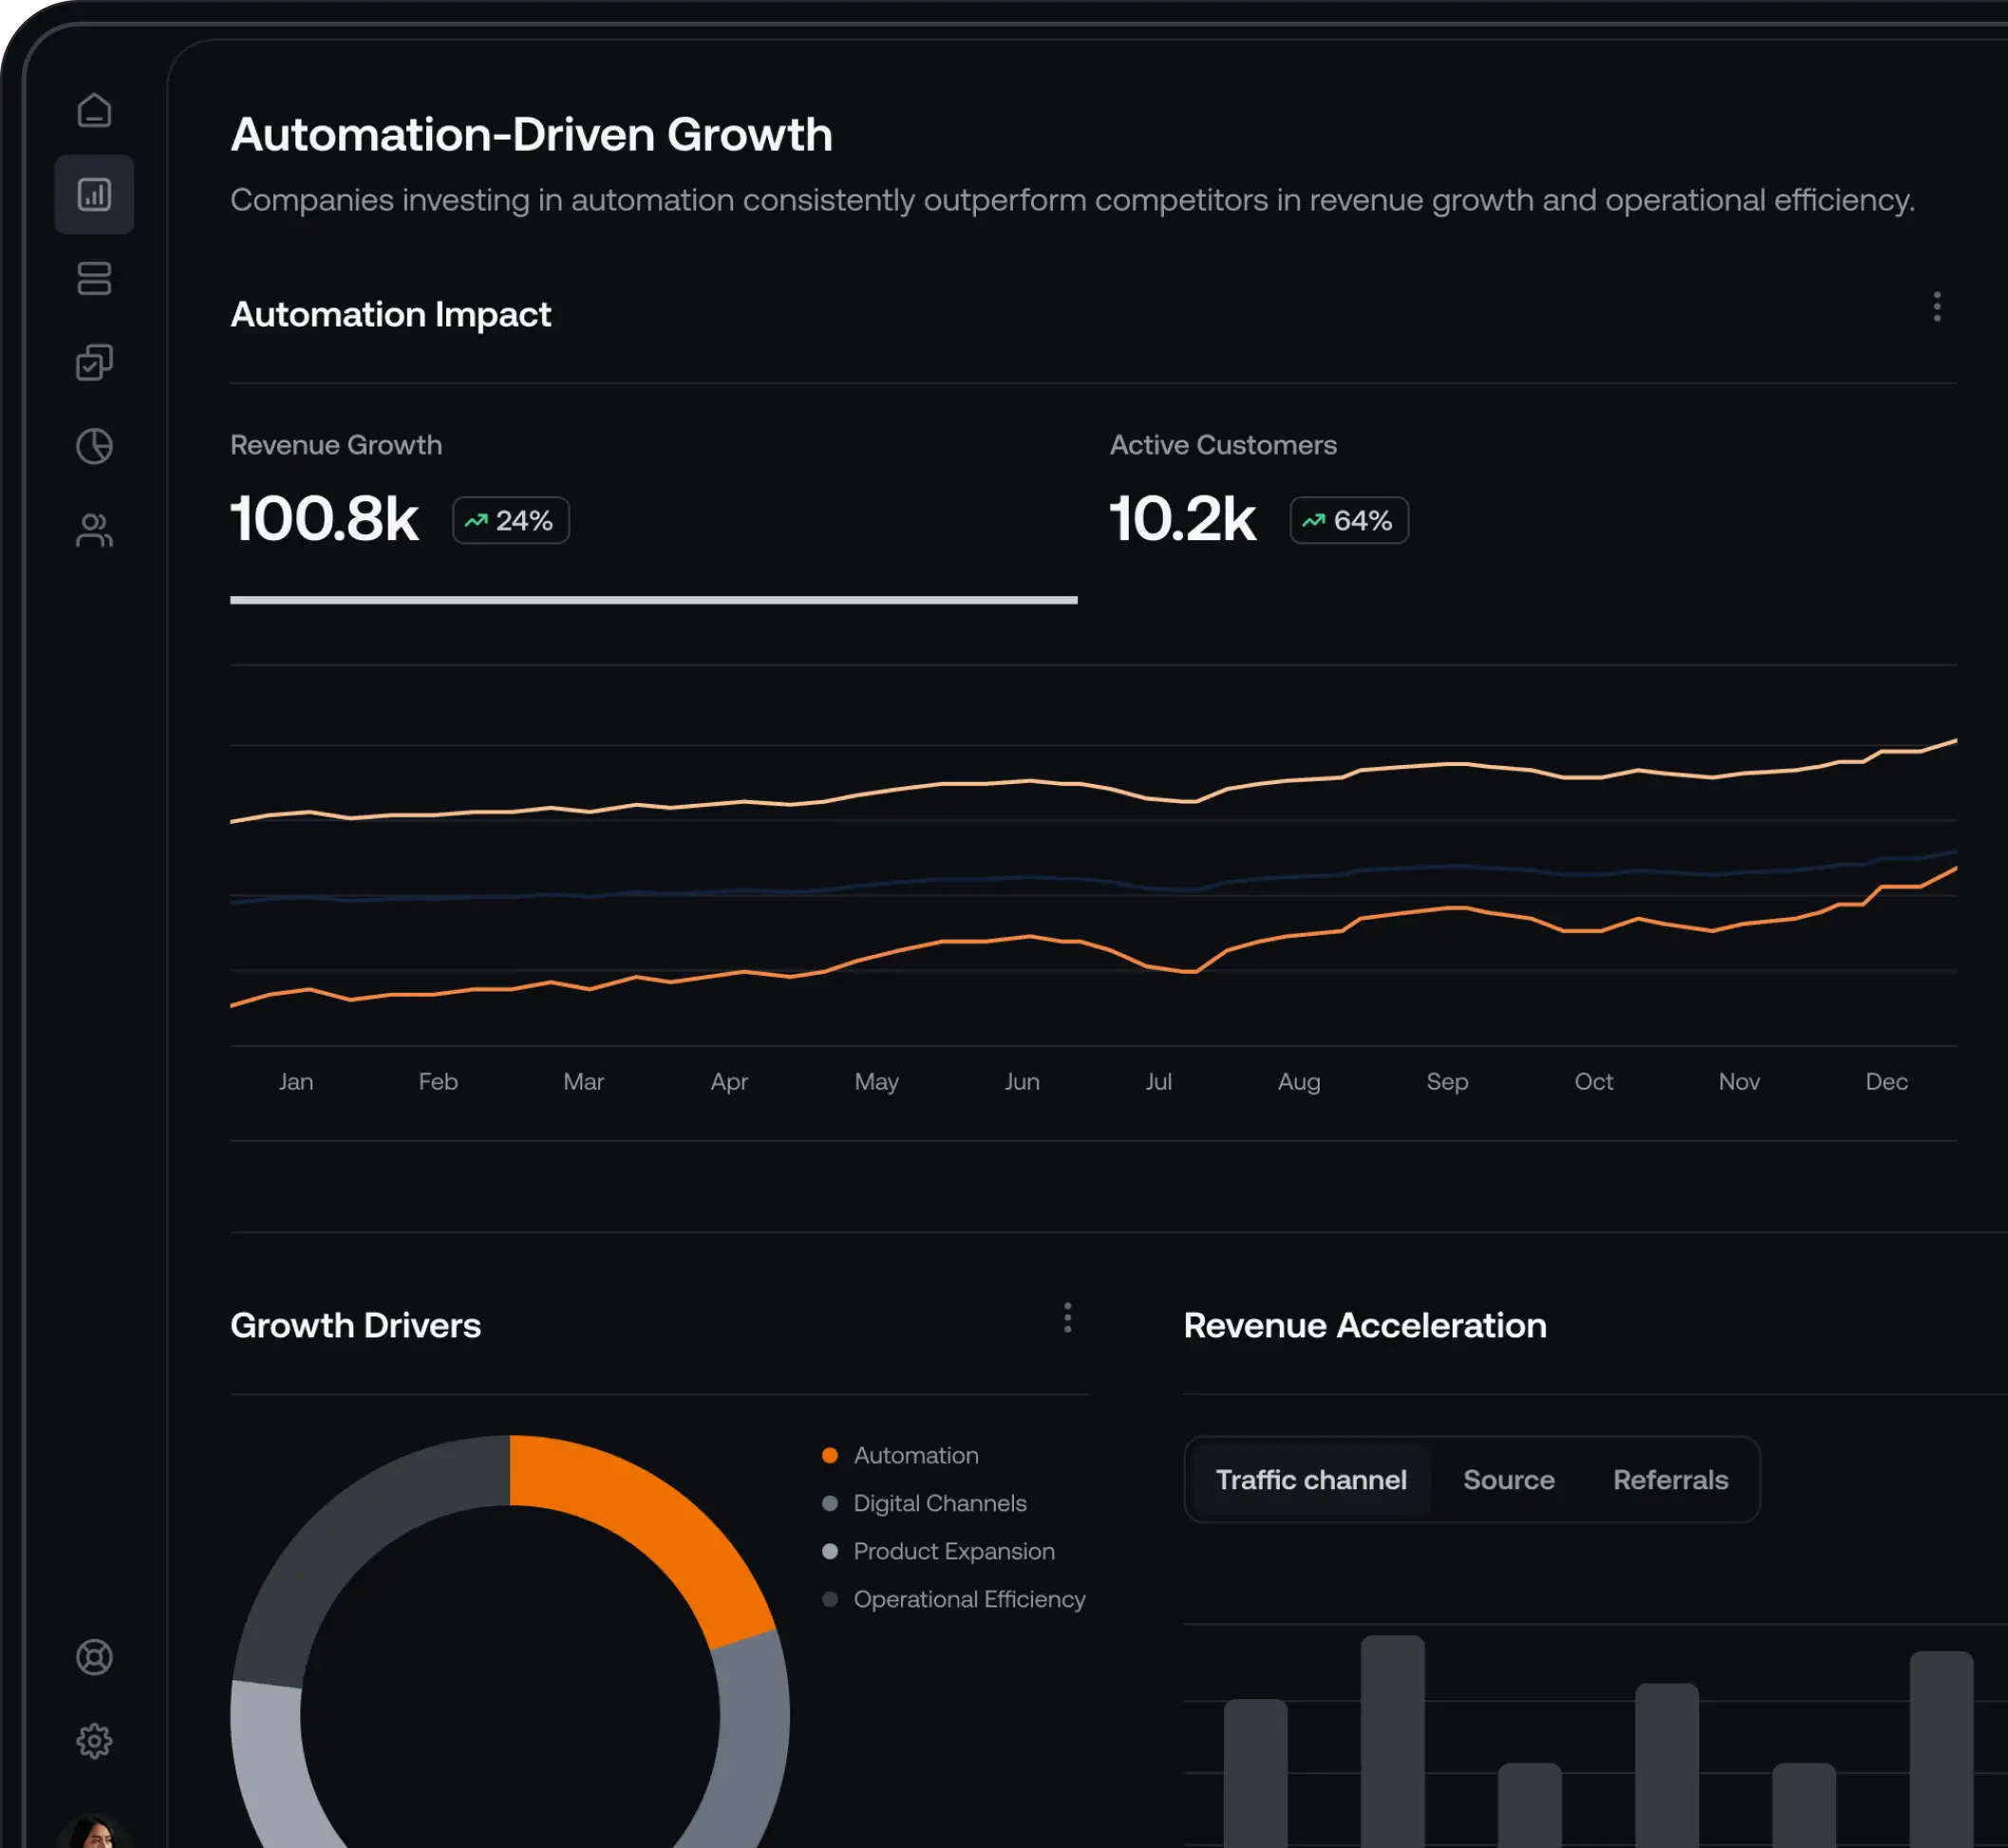
Task: Open the stacked rows sidebar icon
Action: [x=94, y=278]
